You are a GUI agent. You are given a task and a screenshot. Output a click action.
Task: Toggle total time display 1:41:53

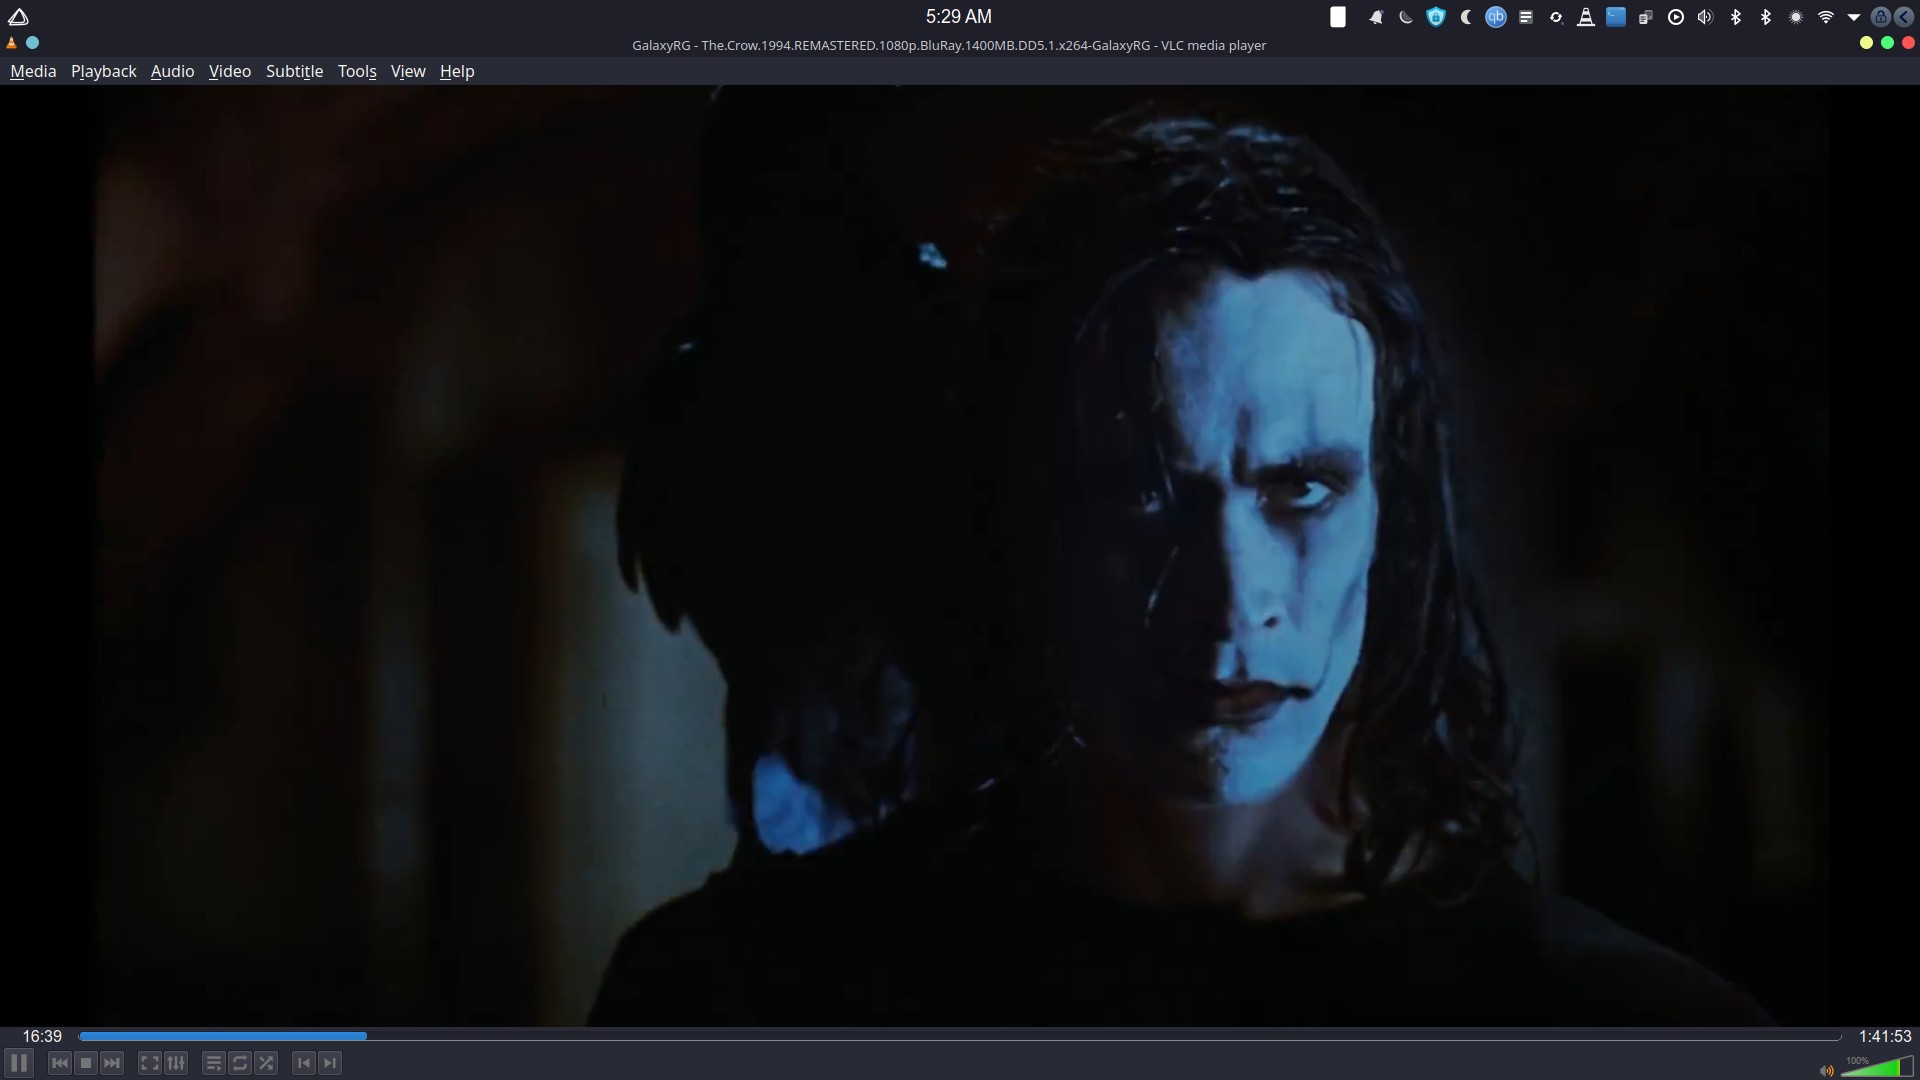pos(1885,1036)
